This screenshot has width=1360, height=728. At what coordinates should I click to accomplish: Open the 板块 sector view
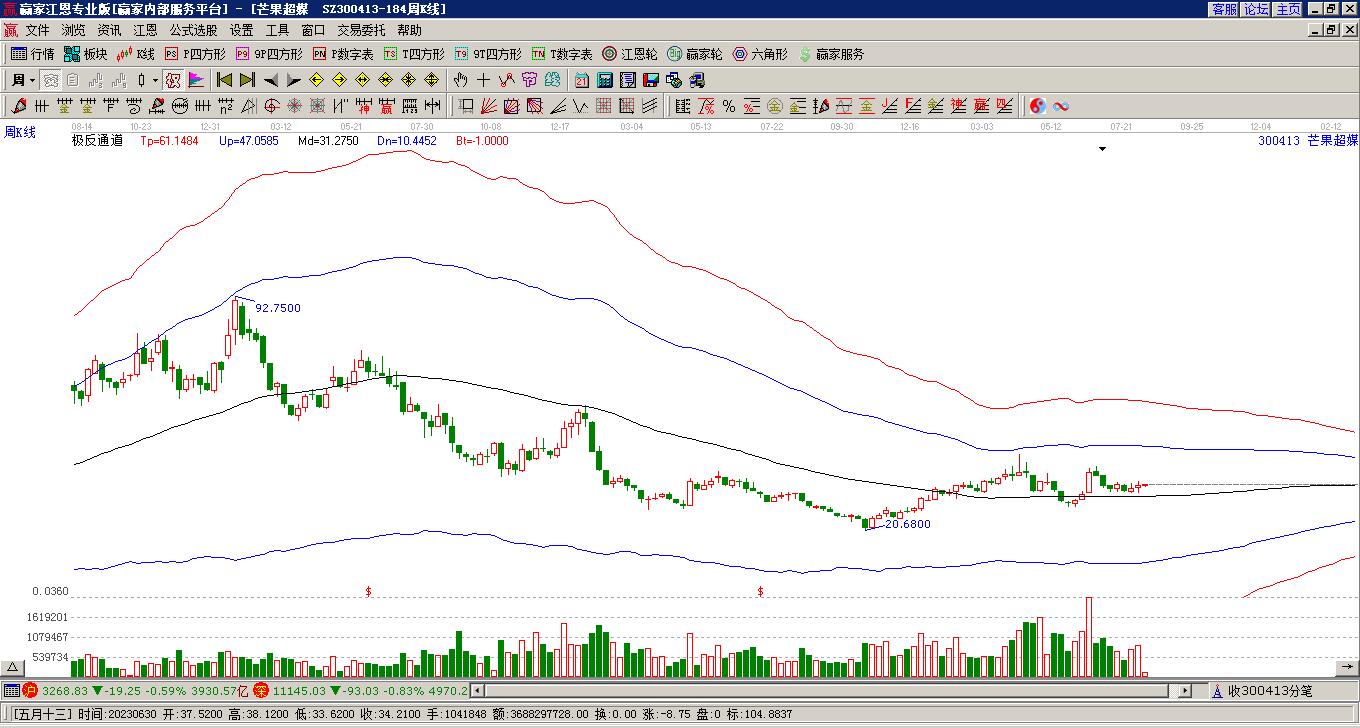point(85,54)
